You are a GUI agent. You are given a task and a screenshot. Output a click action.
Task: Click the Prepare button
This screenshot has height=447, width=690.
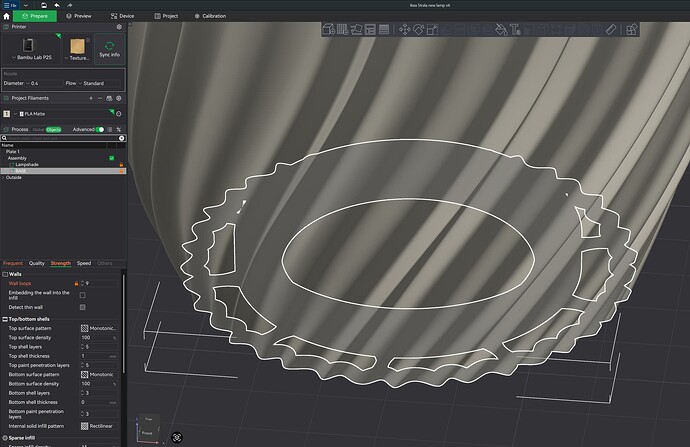pyautogui.click(x=35, y=16)
